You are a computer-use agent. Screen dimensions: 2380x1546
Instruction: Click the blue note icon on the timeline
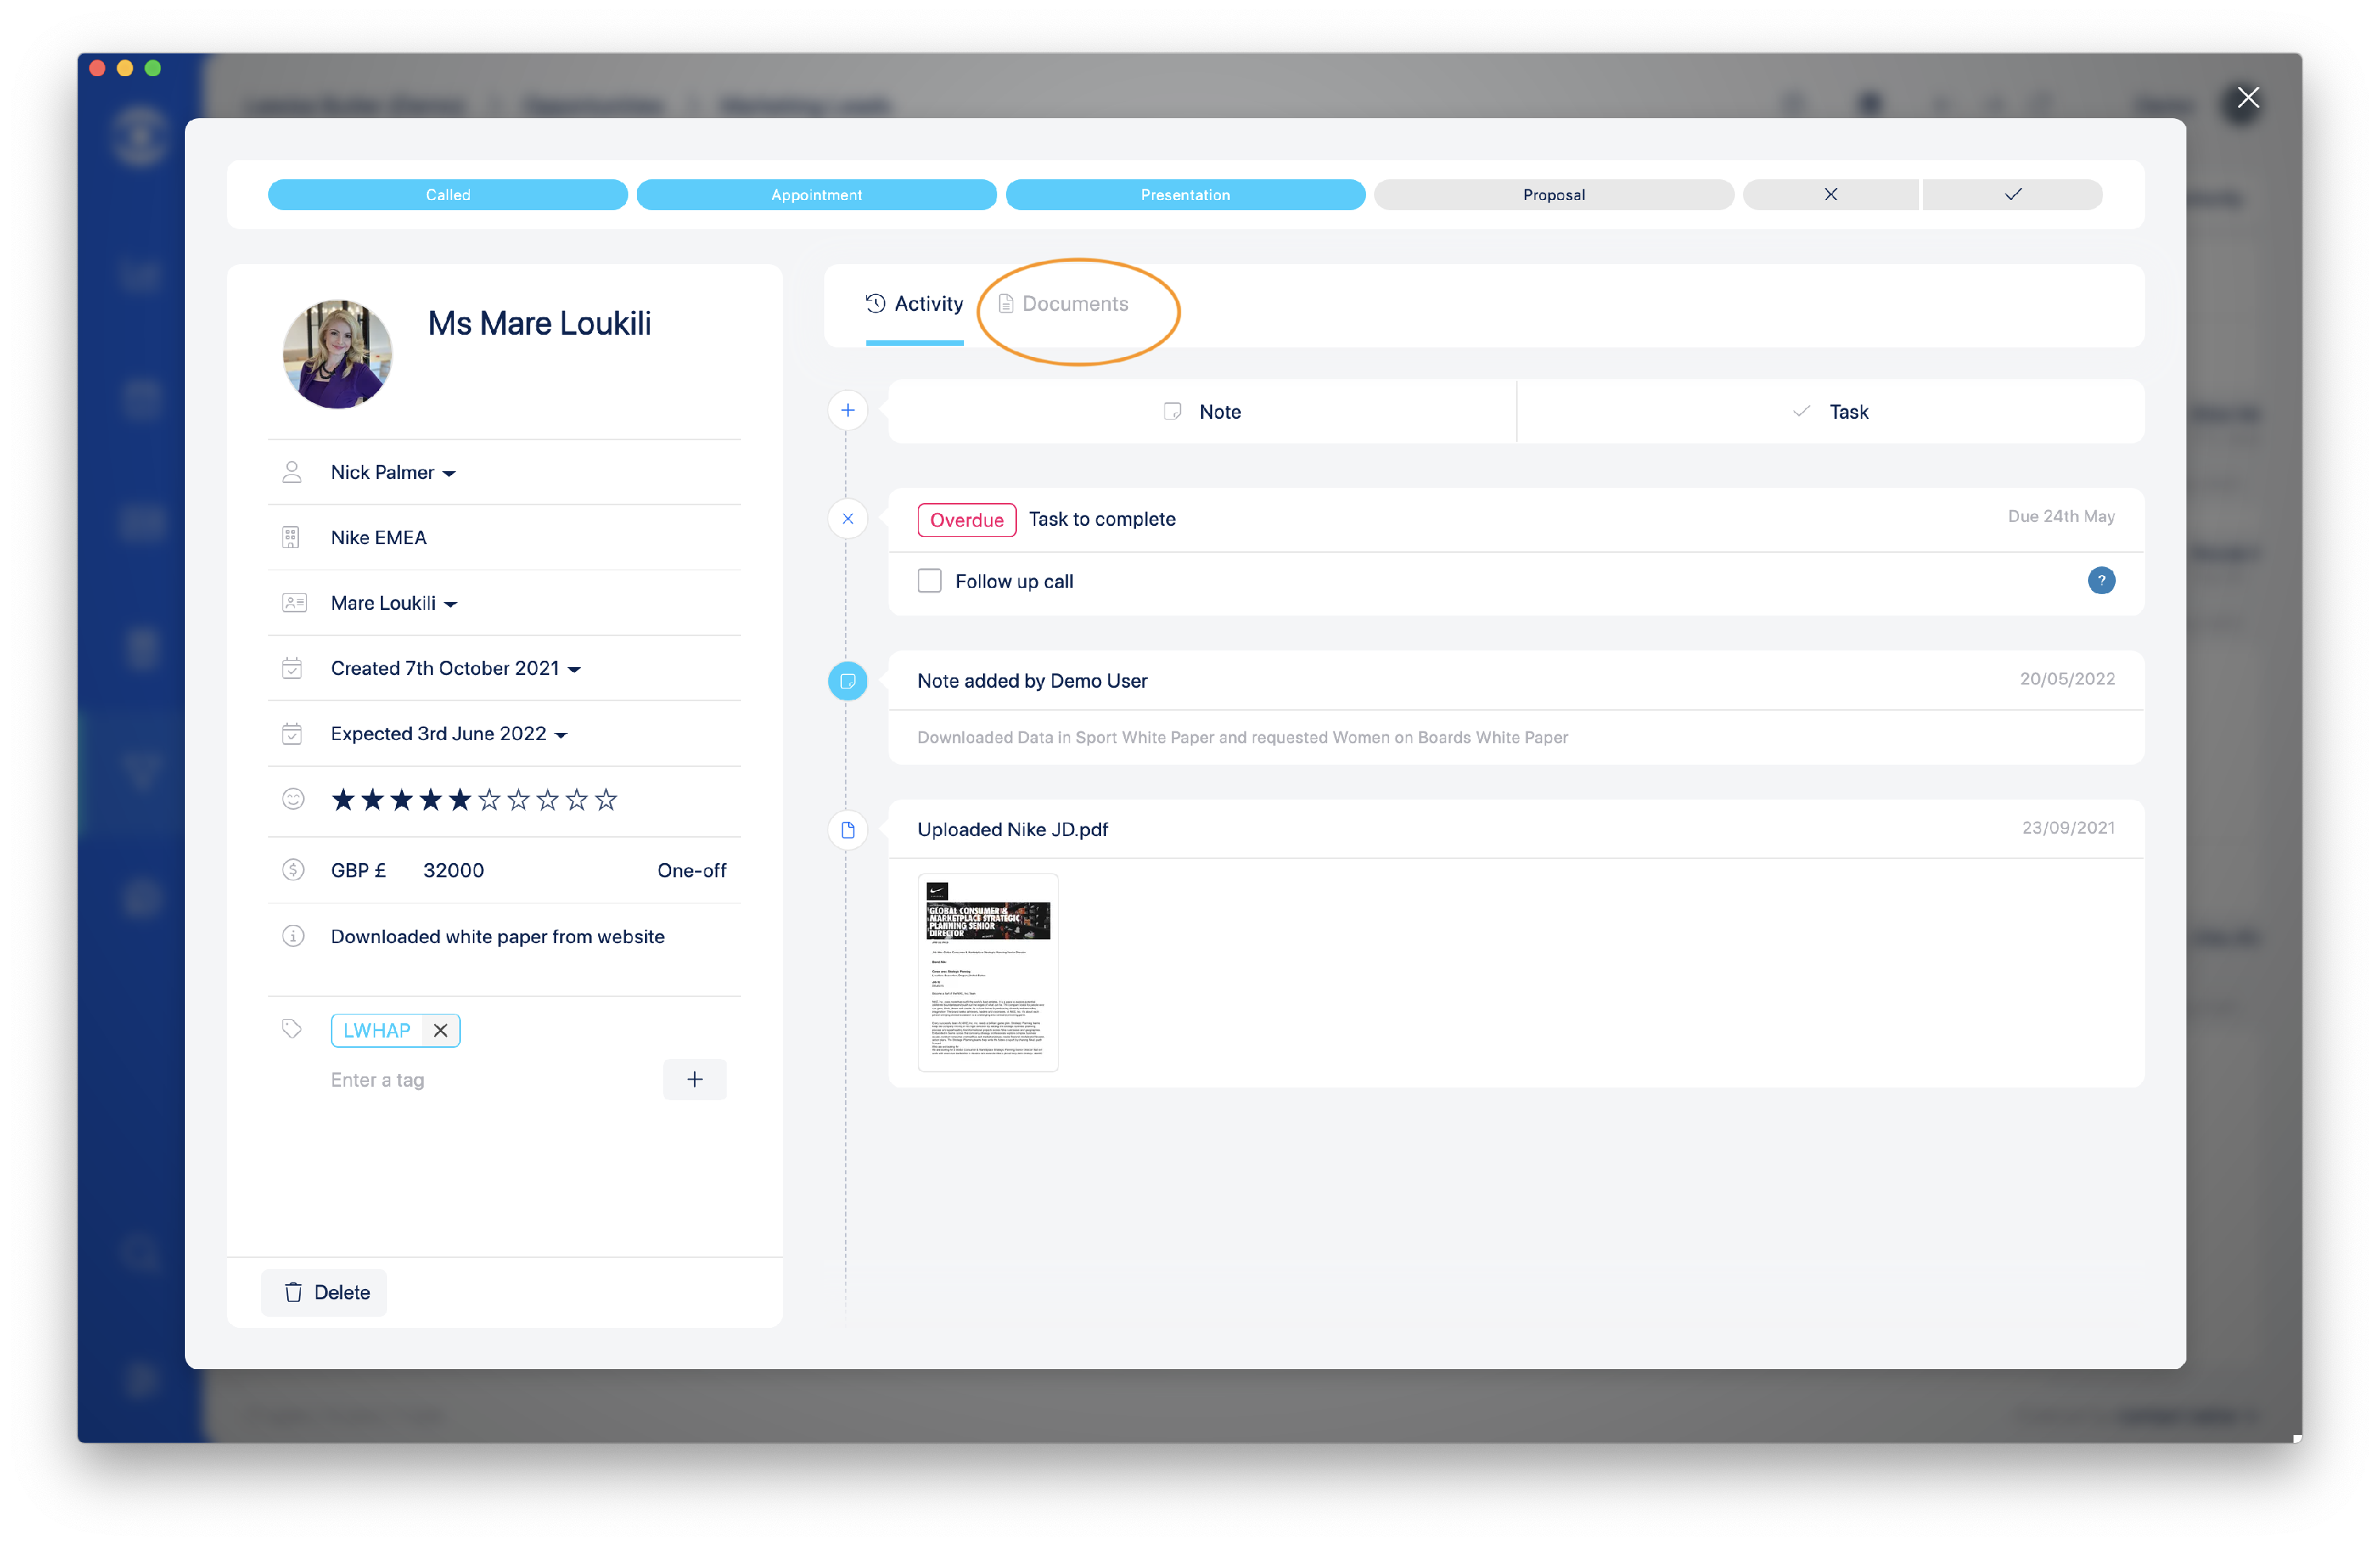[847, 681]
